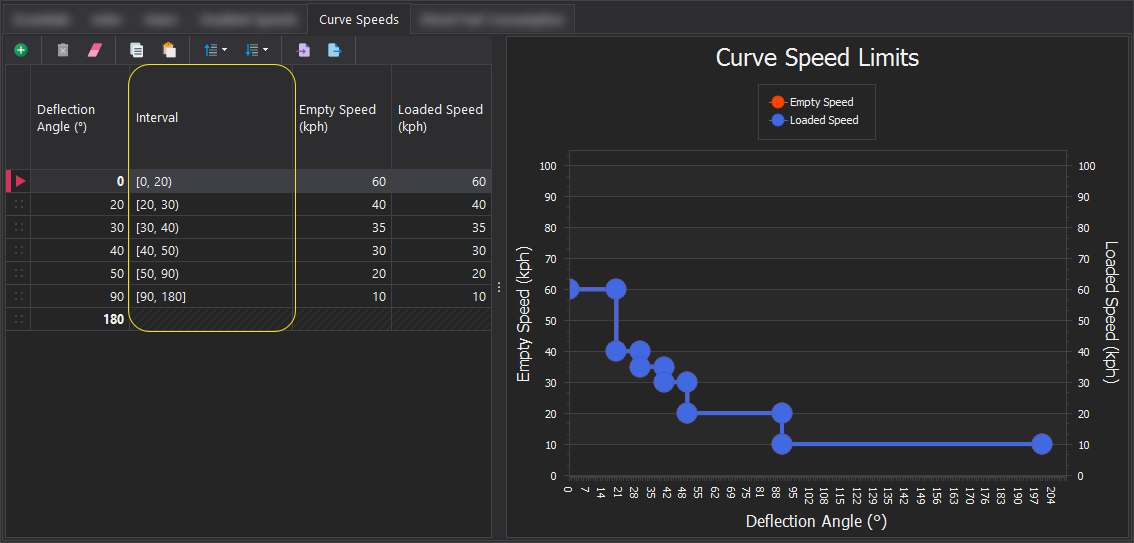The height and width of the screenshot is (543, 1134).
Task: Click the pink eraser clear icon
Action: (x=95, y=49)
